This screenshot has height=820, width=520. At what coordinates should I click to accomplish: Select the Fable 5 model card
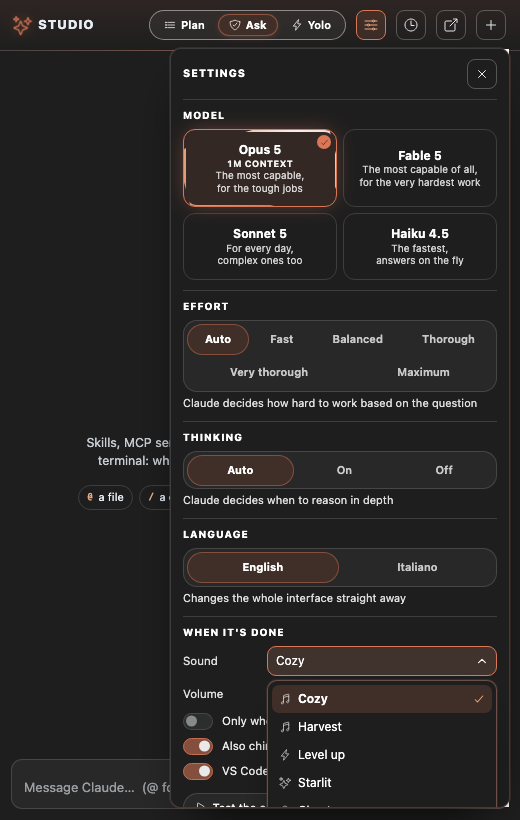coord(420,168)
